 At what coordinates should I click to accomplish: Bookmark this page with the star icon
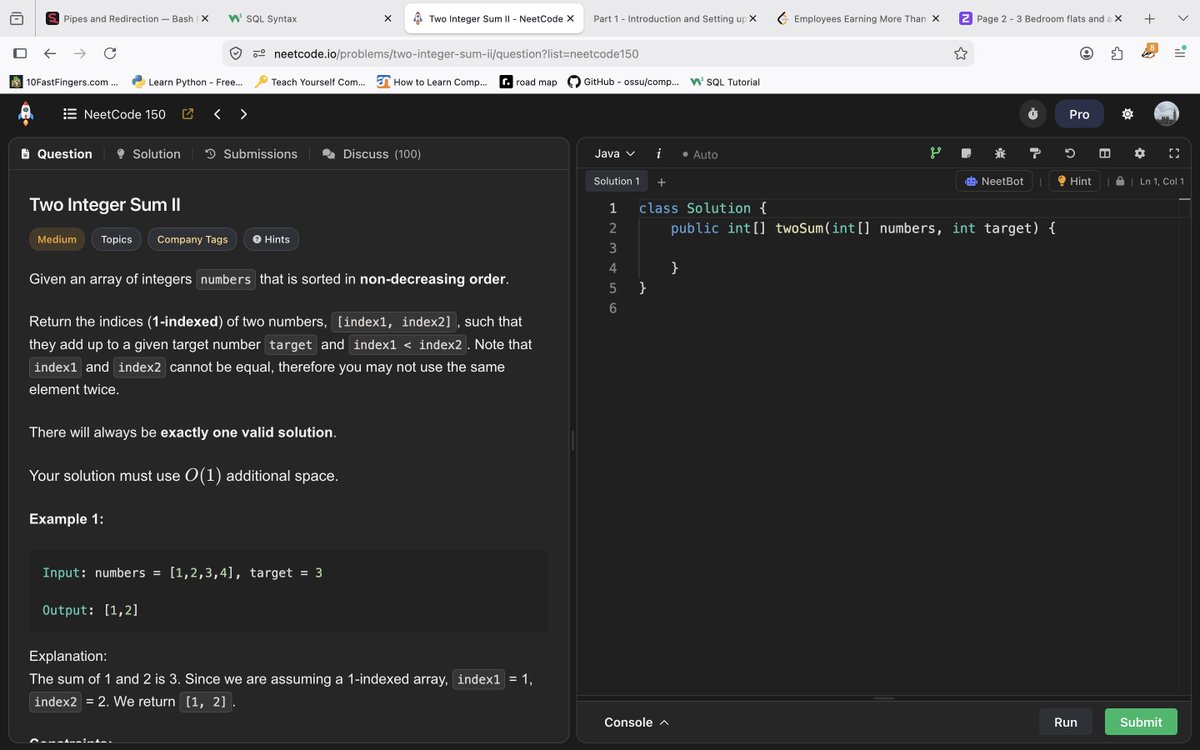[961, 54]
